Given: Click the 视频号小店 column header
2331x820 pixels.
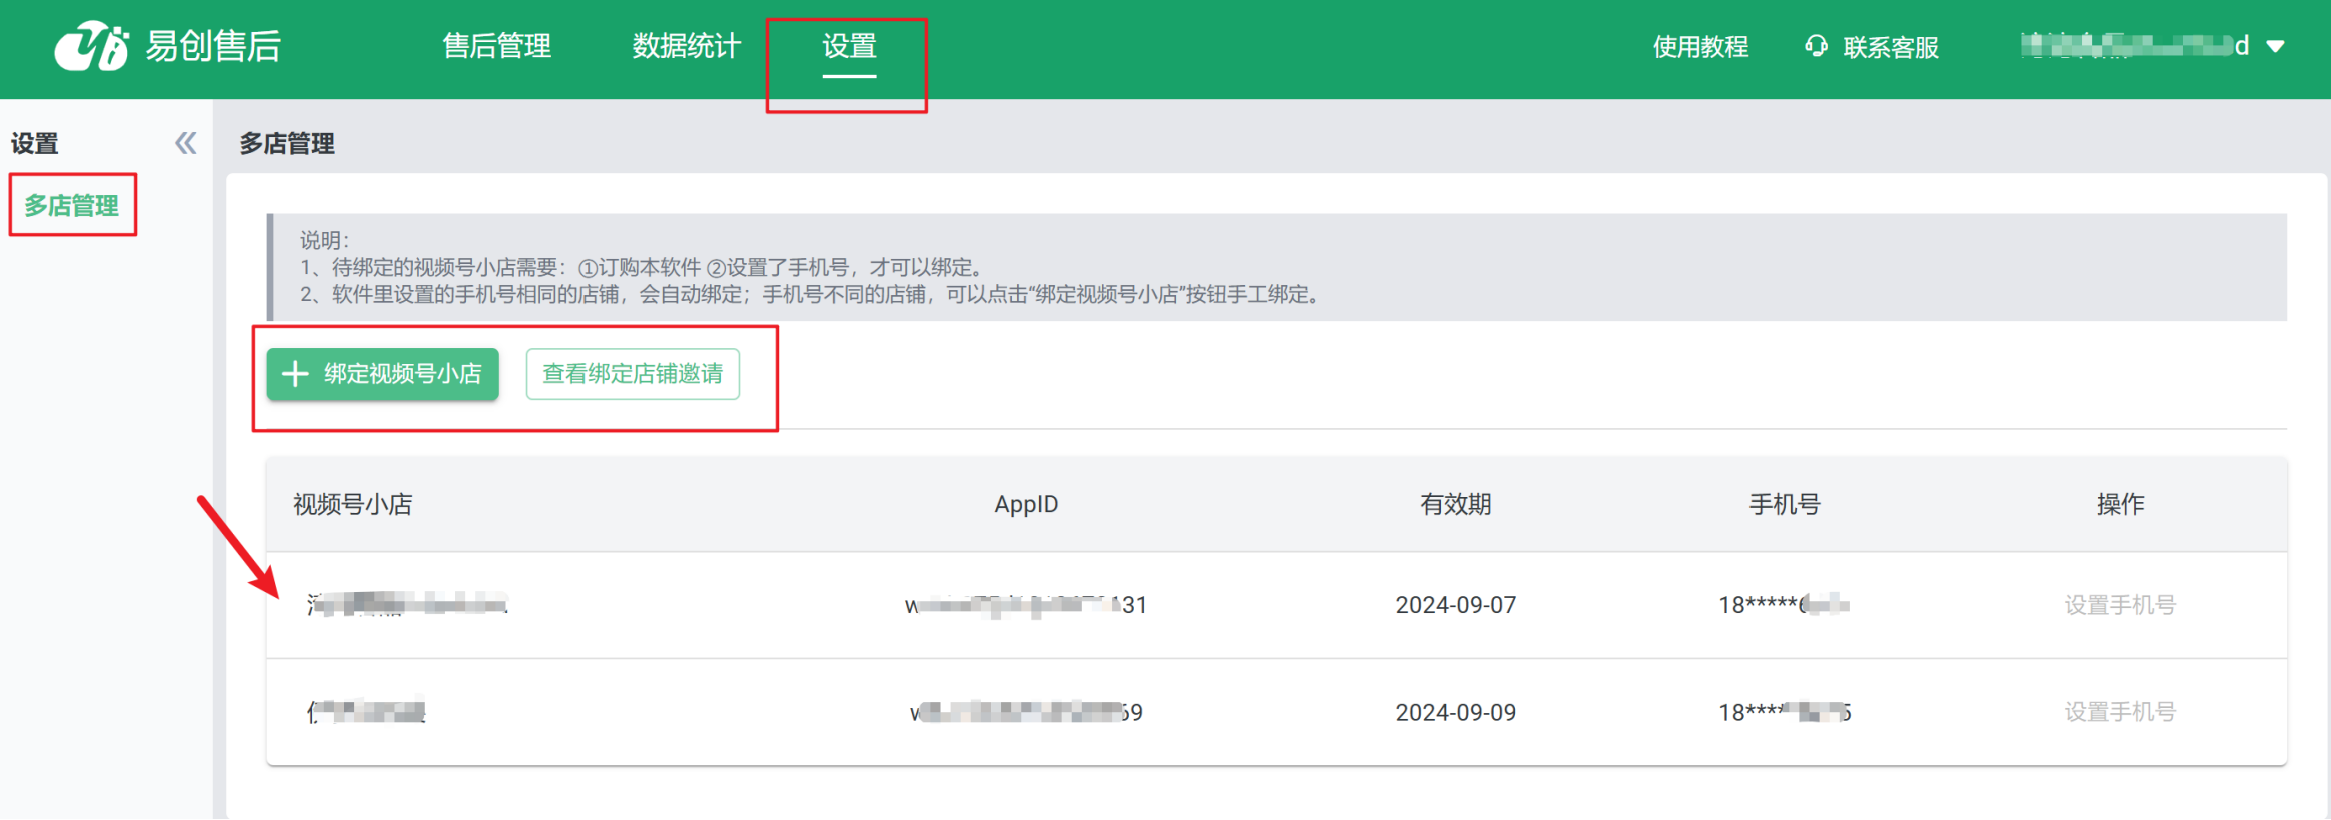Looking at the screenshot, I should click(353, 504).
